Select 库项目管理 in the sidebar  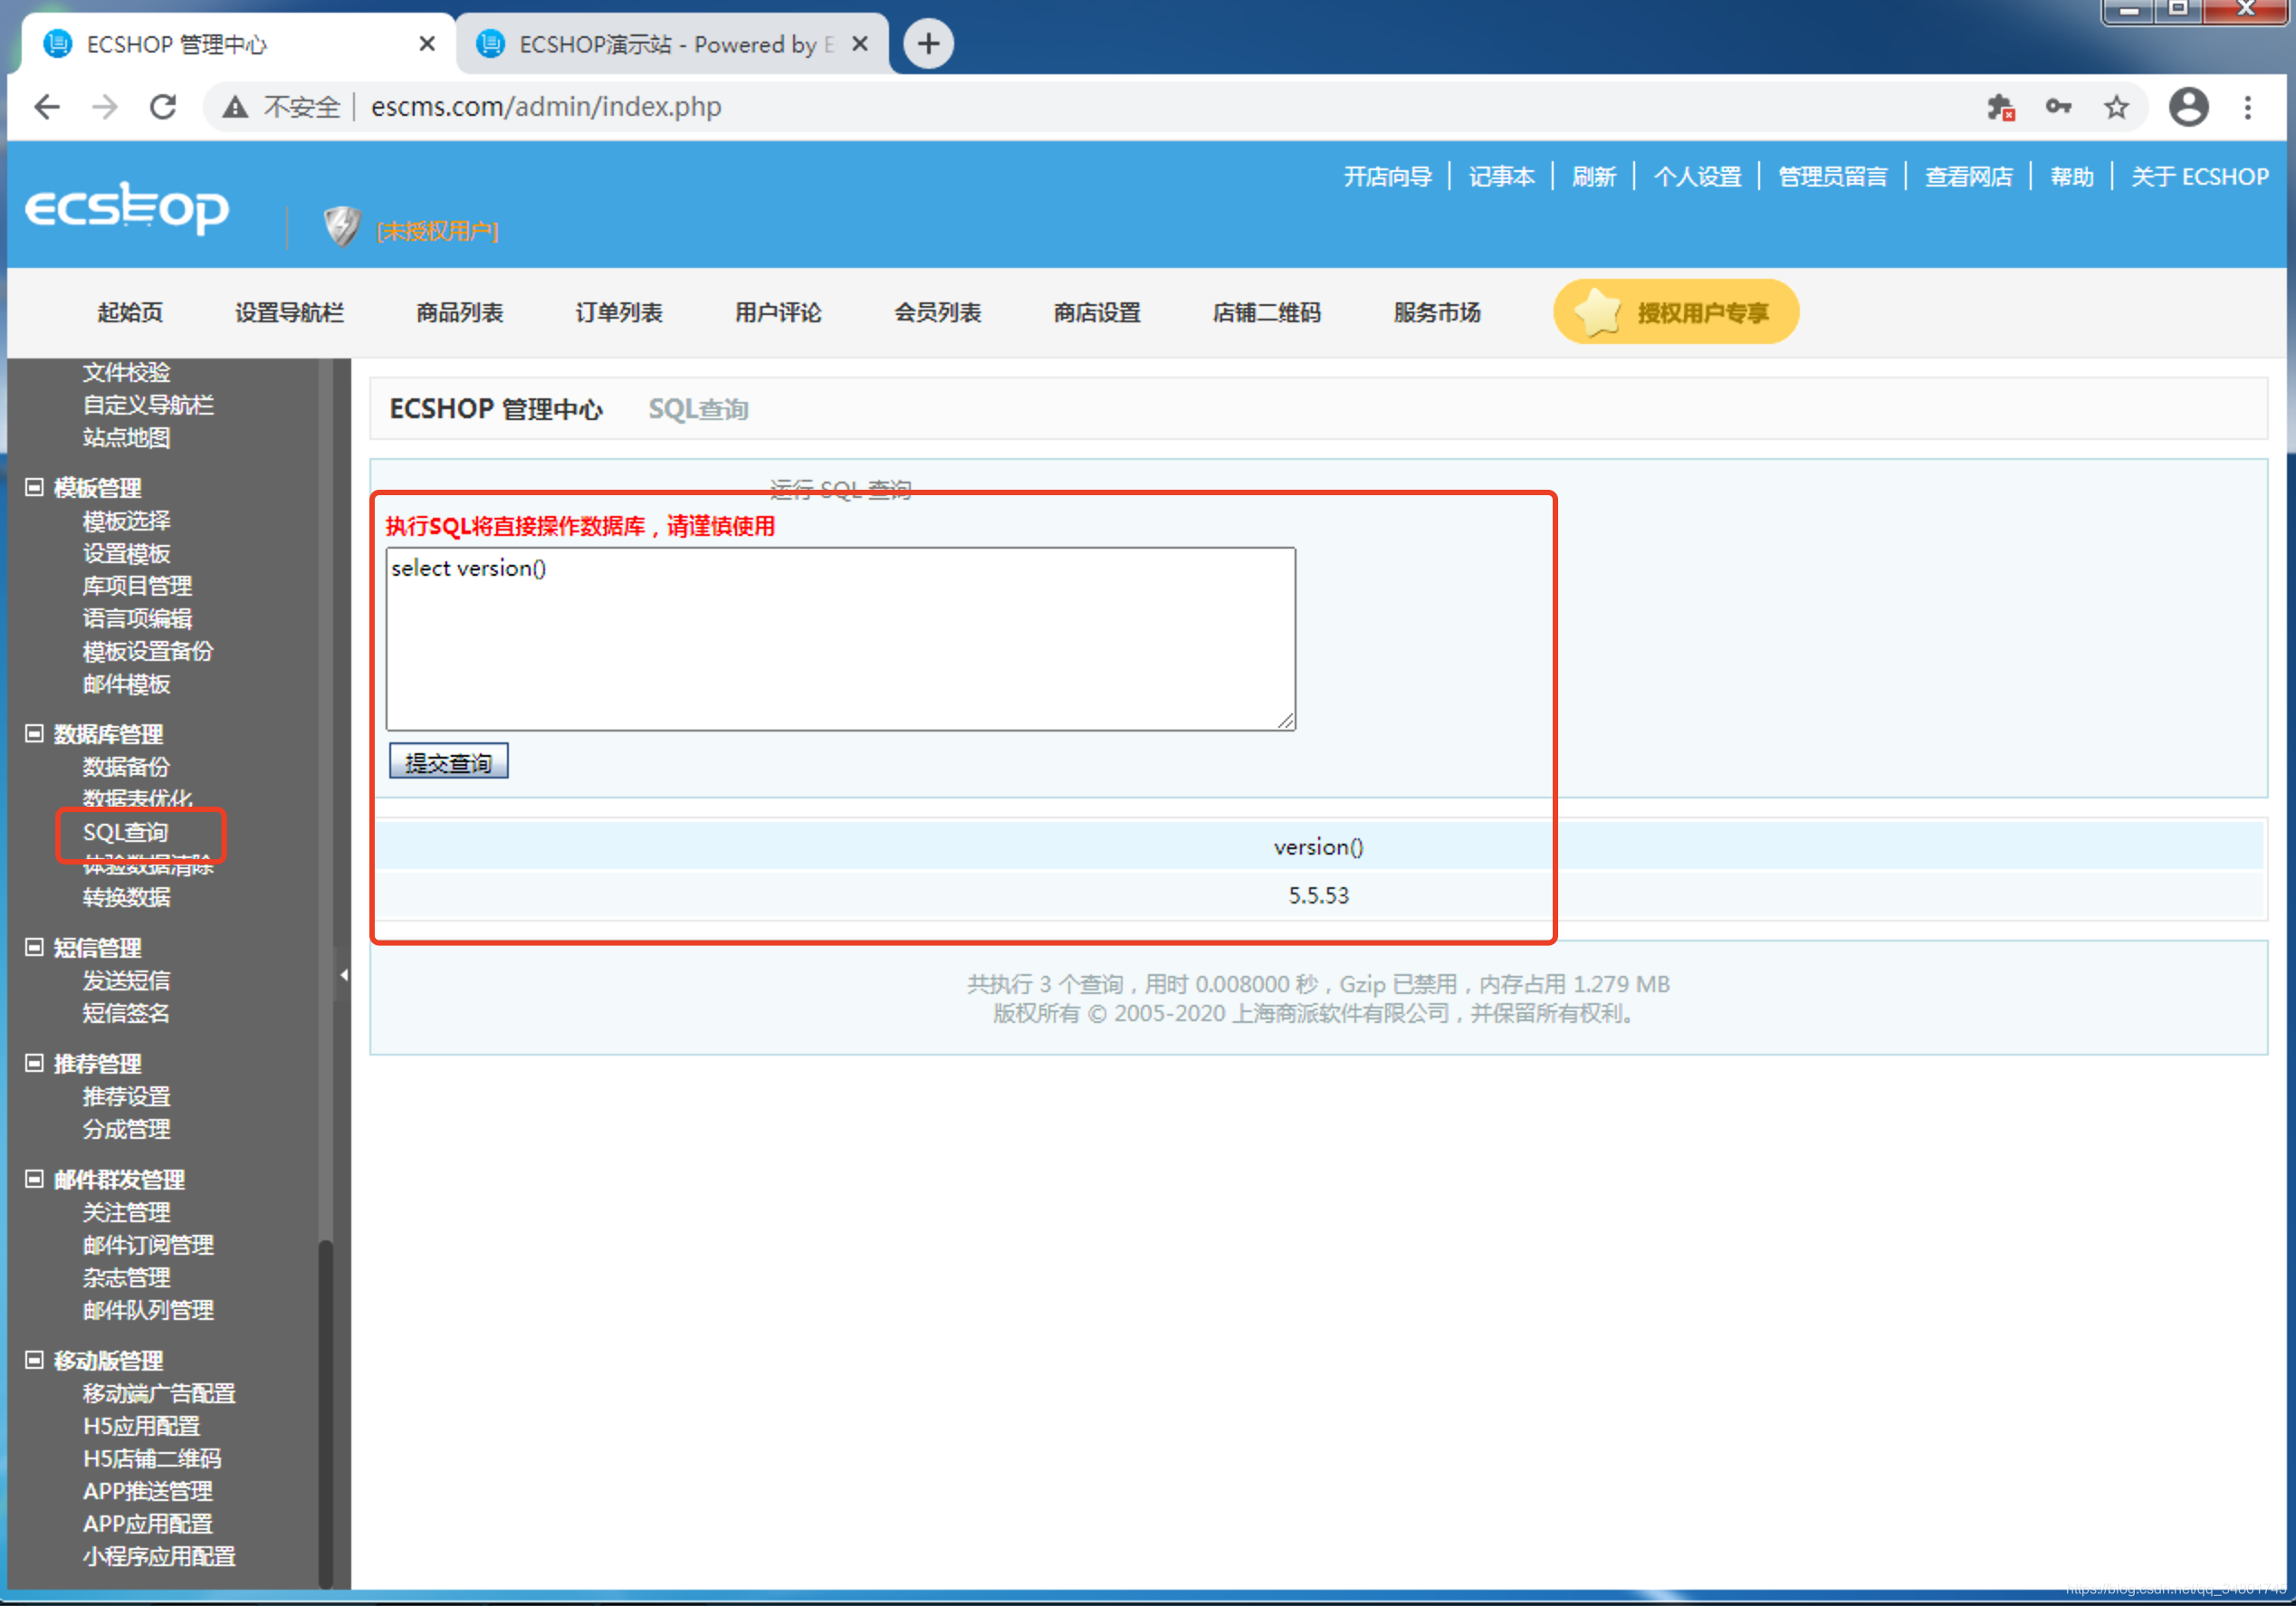137,586
